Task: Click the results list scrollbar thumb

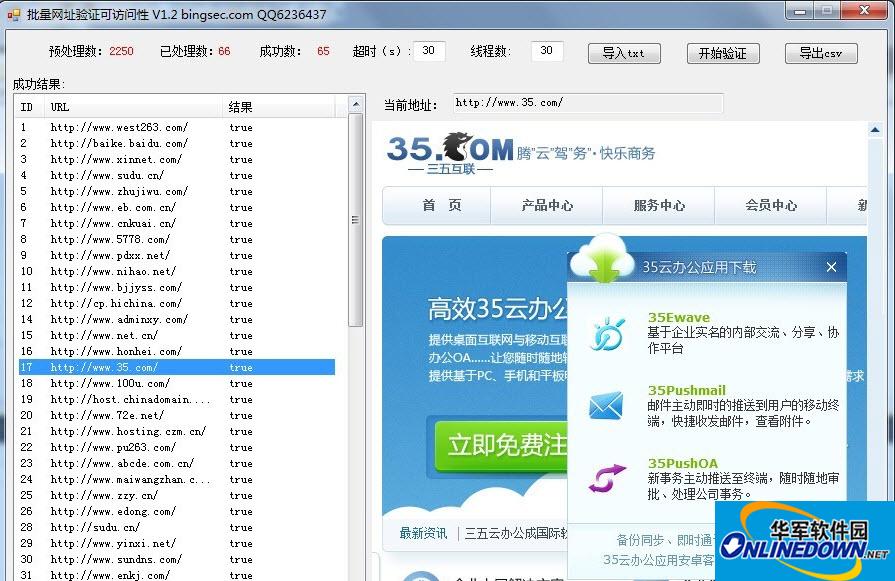Action: pos(356,220)
